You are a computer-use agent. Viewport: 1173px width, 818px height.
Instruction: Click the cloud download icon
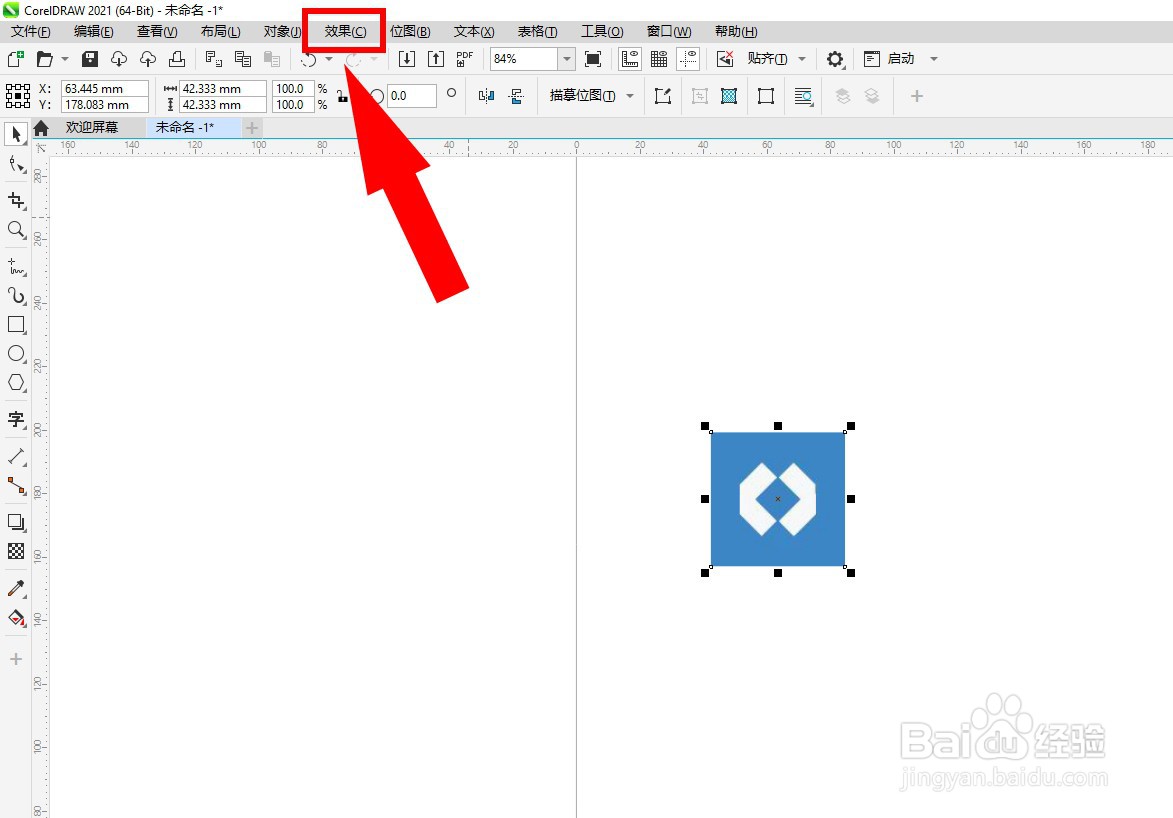click(119, 58)
